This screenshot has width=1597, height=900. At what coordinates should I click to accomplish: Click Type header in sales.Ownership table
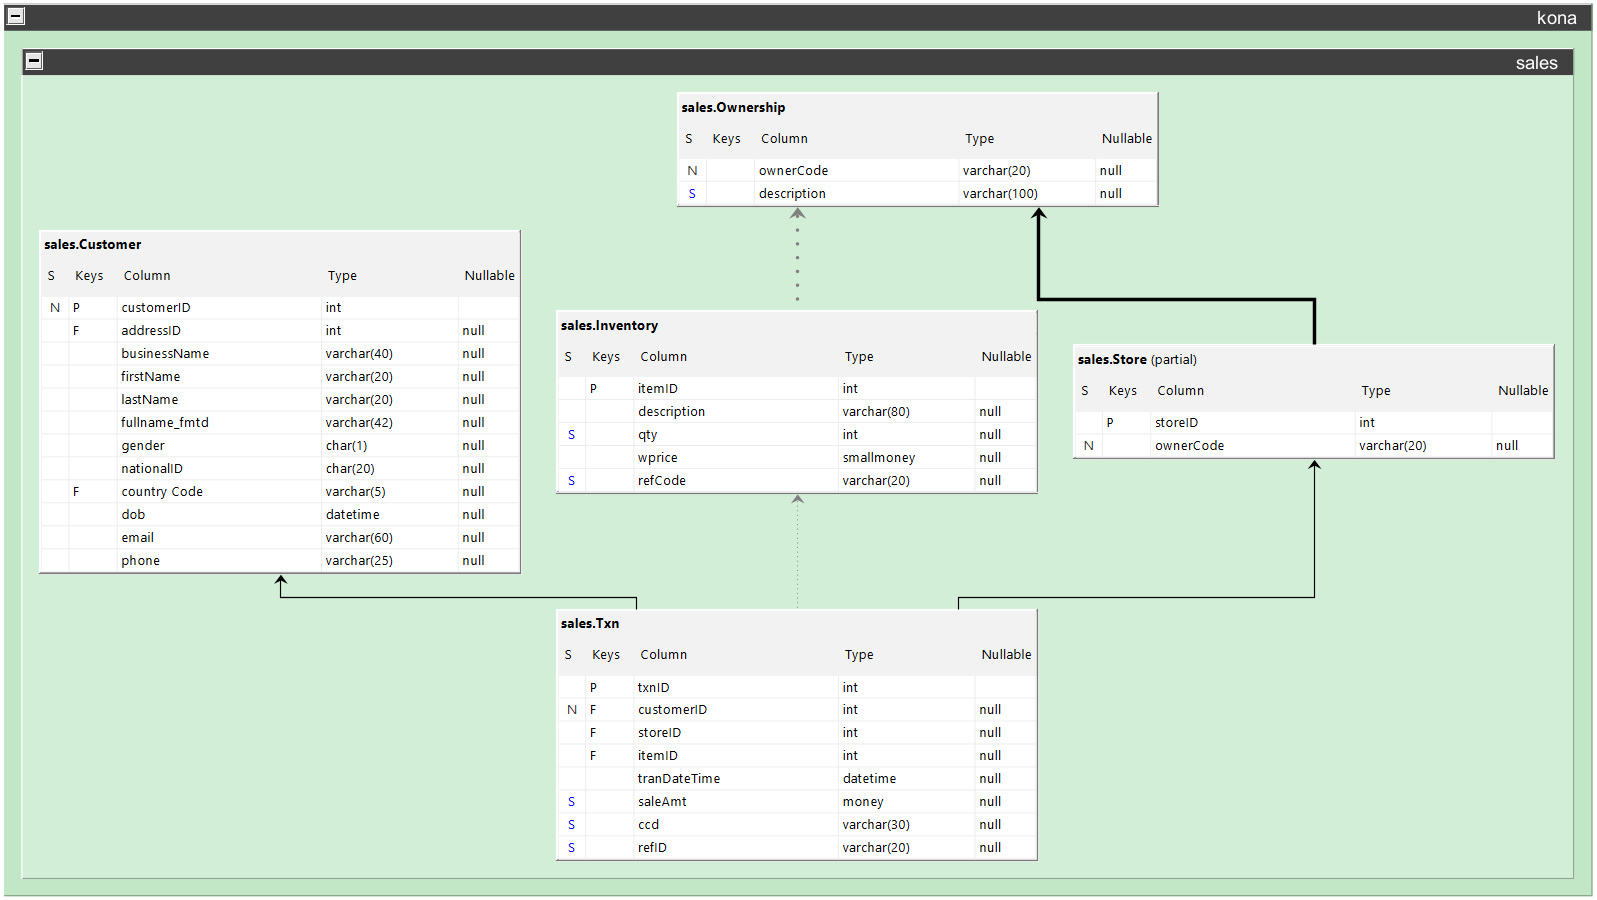979,138
